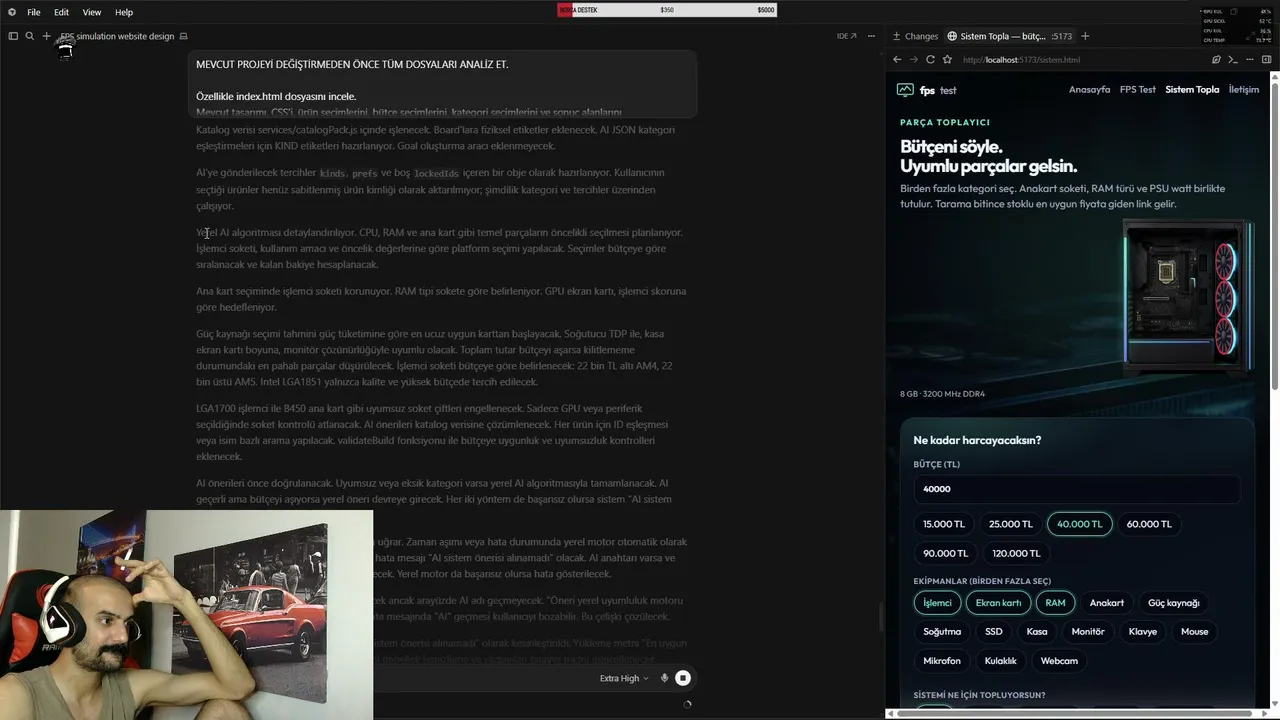Open the FPS Test nav link
1280x720 pixels.
pos(1138,90)
